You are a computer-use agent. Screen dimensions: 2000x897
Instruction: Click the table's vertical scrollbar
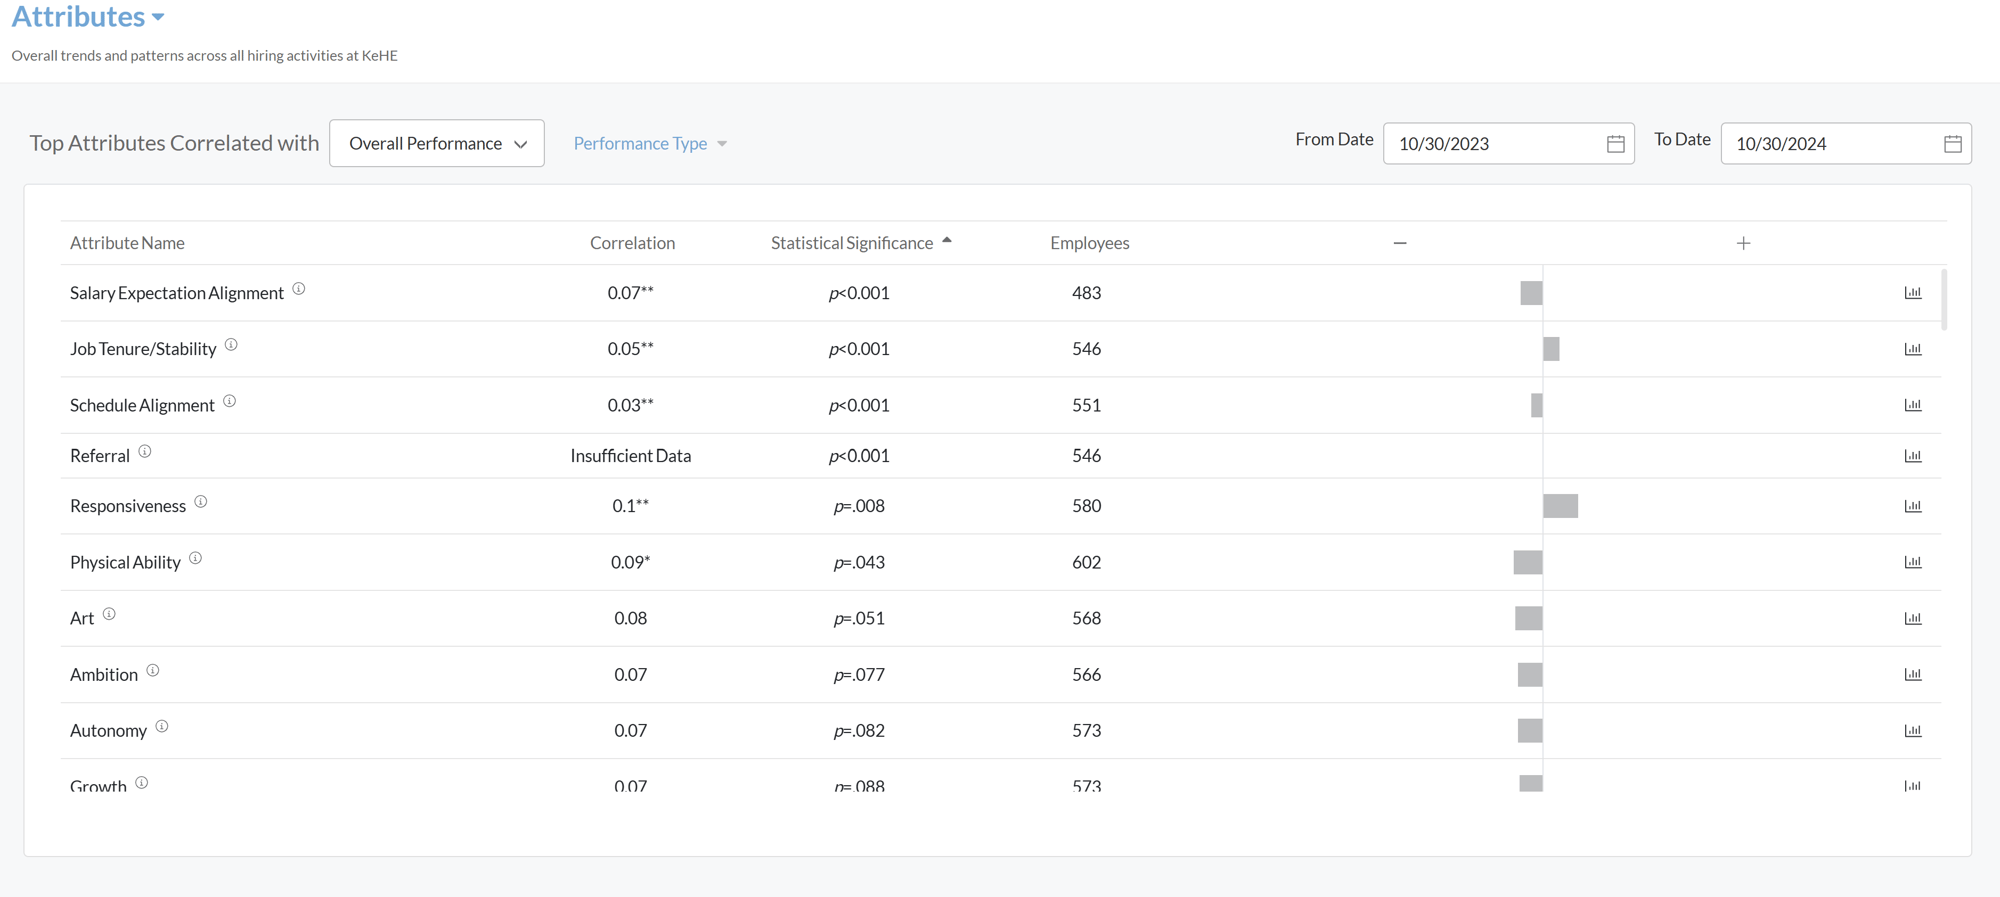pyautogui.click(x=1944, y=299)
